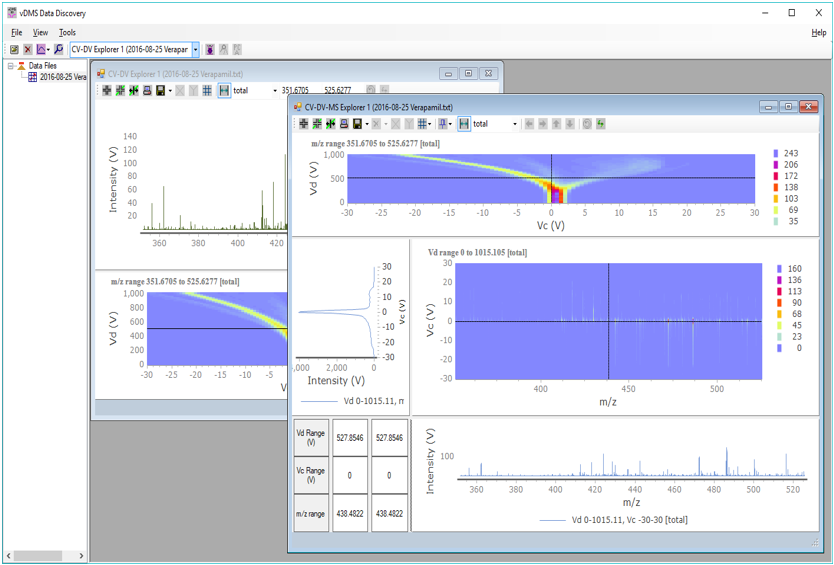Click the blue grid icon in CV-DV-MS Explorer toolbar
This screenshot has width=834, height=565.
[422, 123]
